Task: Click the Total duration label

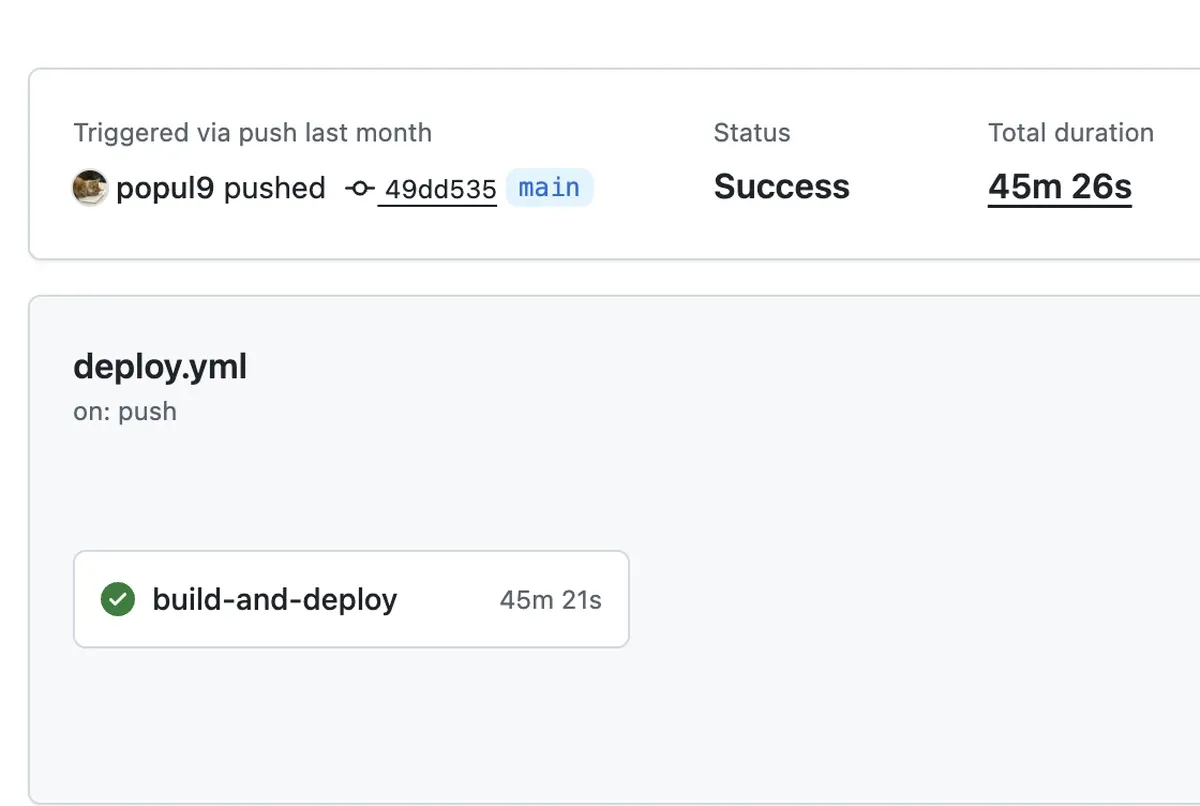Action: 1070,132
